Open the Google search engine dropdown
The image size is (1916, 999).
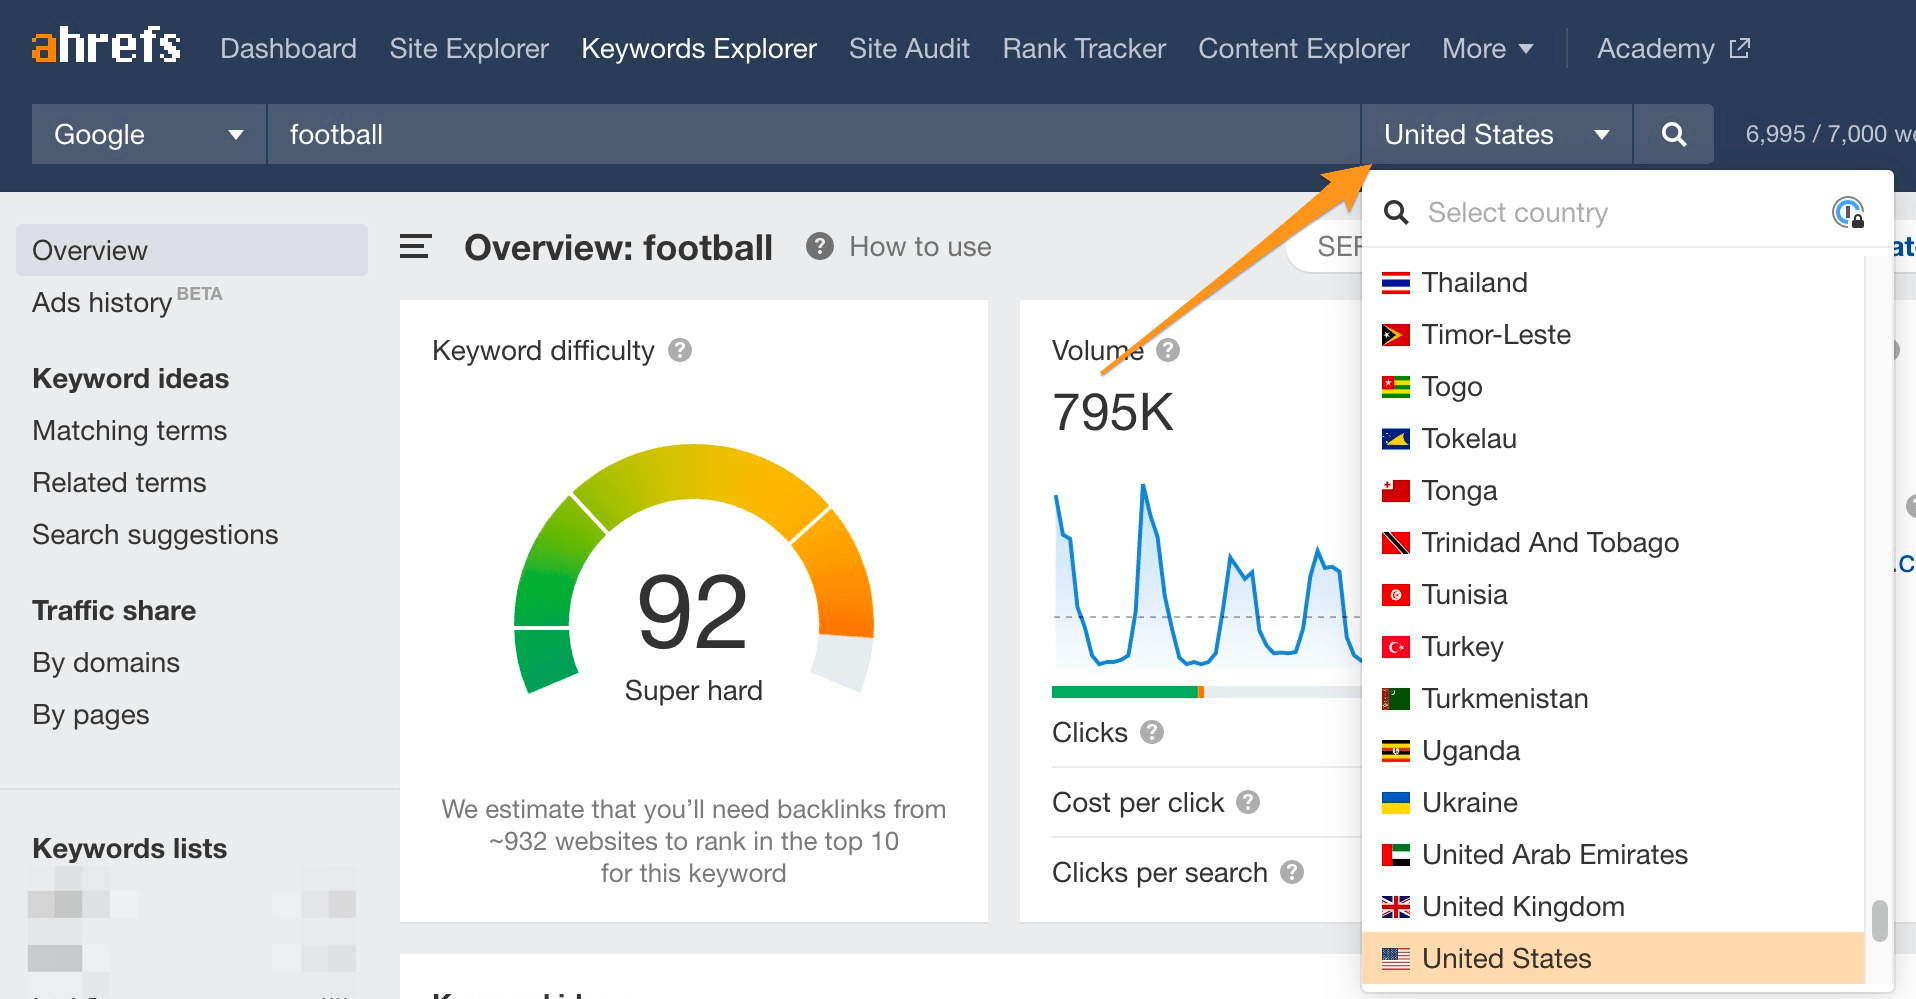point(149,134)
